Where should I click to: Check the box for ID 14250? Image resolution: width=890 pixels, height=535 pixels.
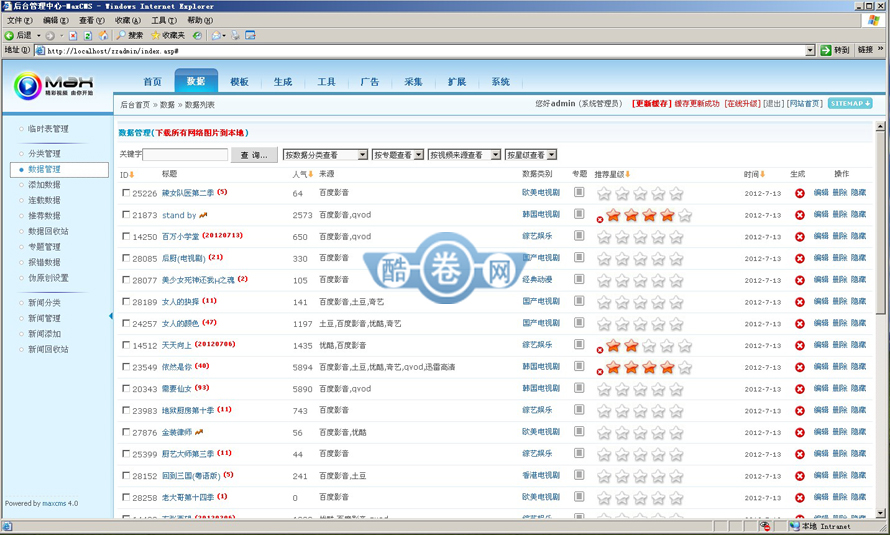tap(126, 237)
